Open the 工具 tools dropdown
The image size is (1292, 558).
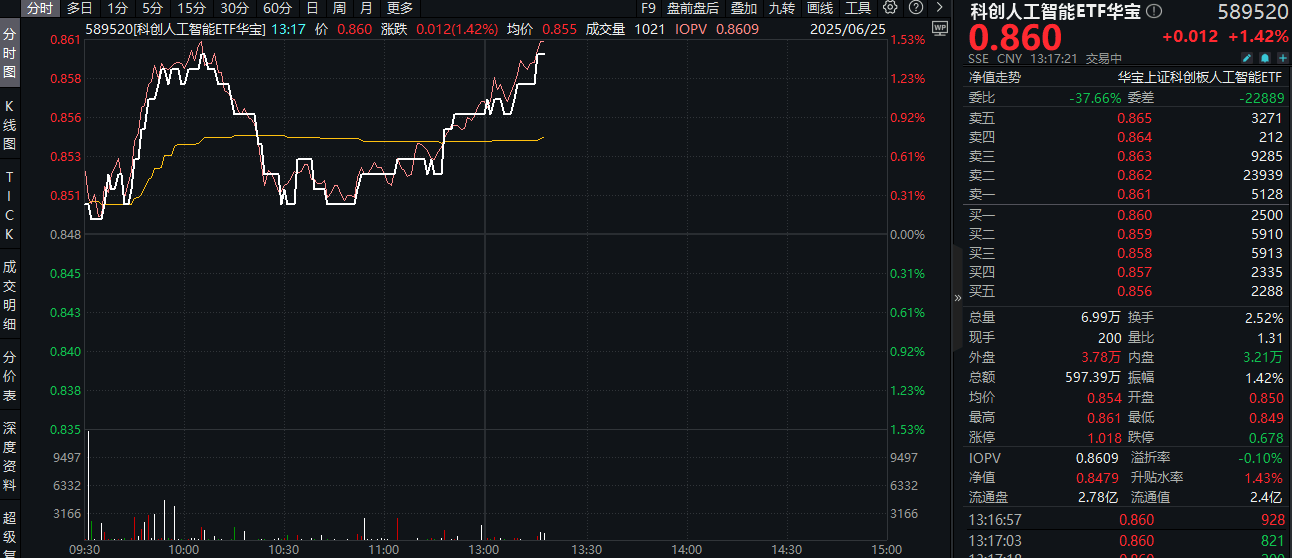(858, 8)
